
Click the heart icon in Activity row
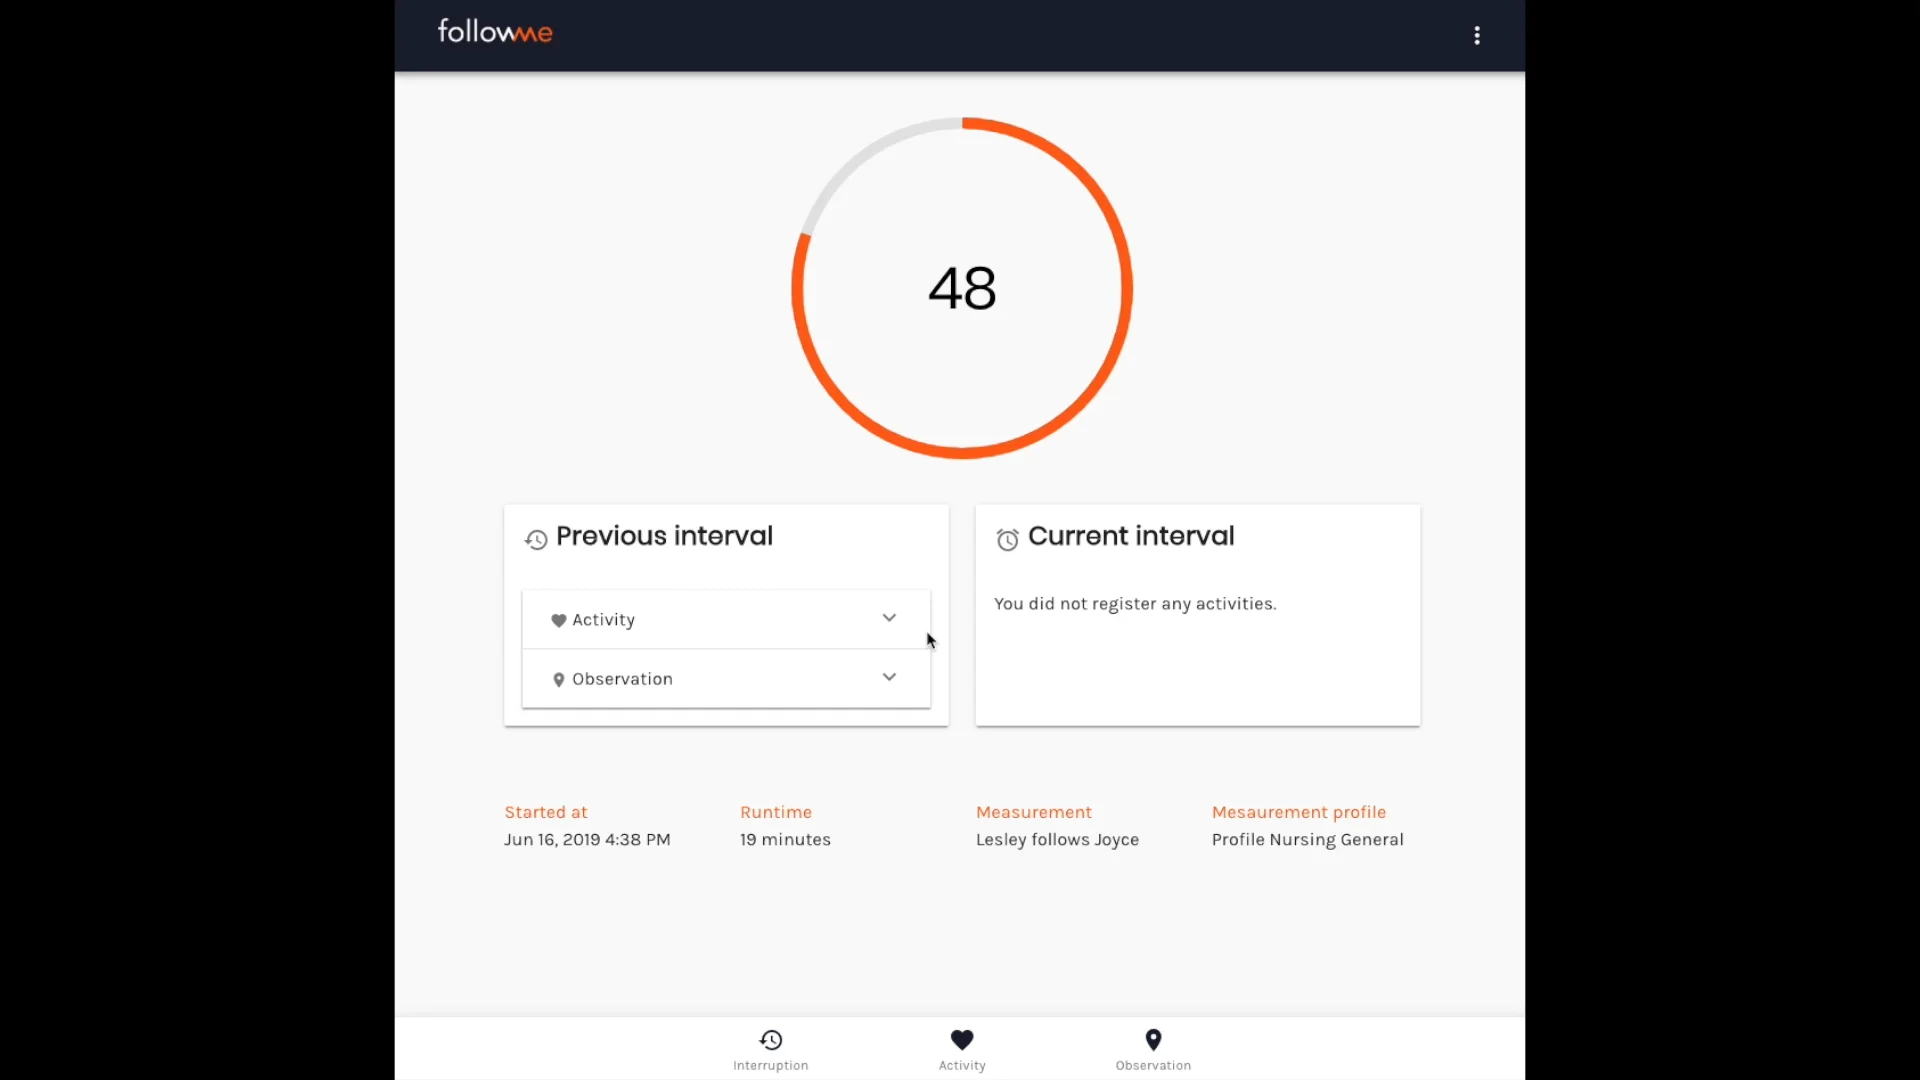point(559,620)
